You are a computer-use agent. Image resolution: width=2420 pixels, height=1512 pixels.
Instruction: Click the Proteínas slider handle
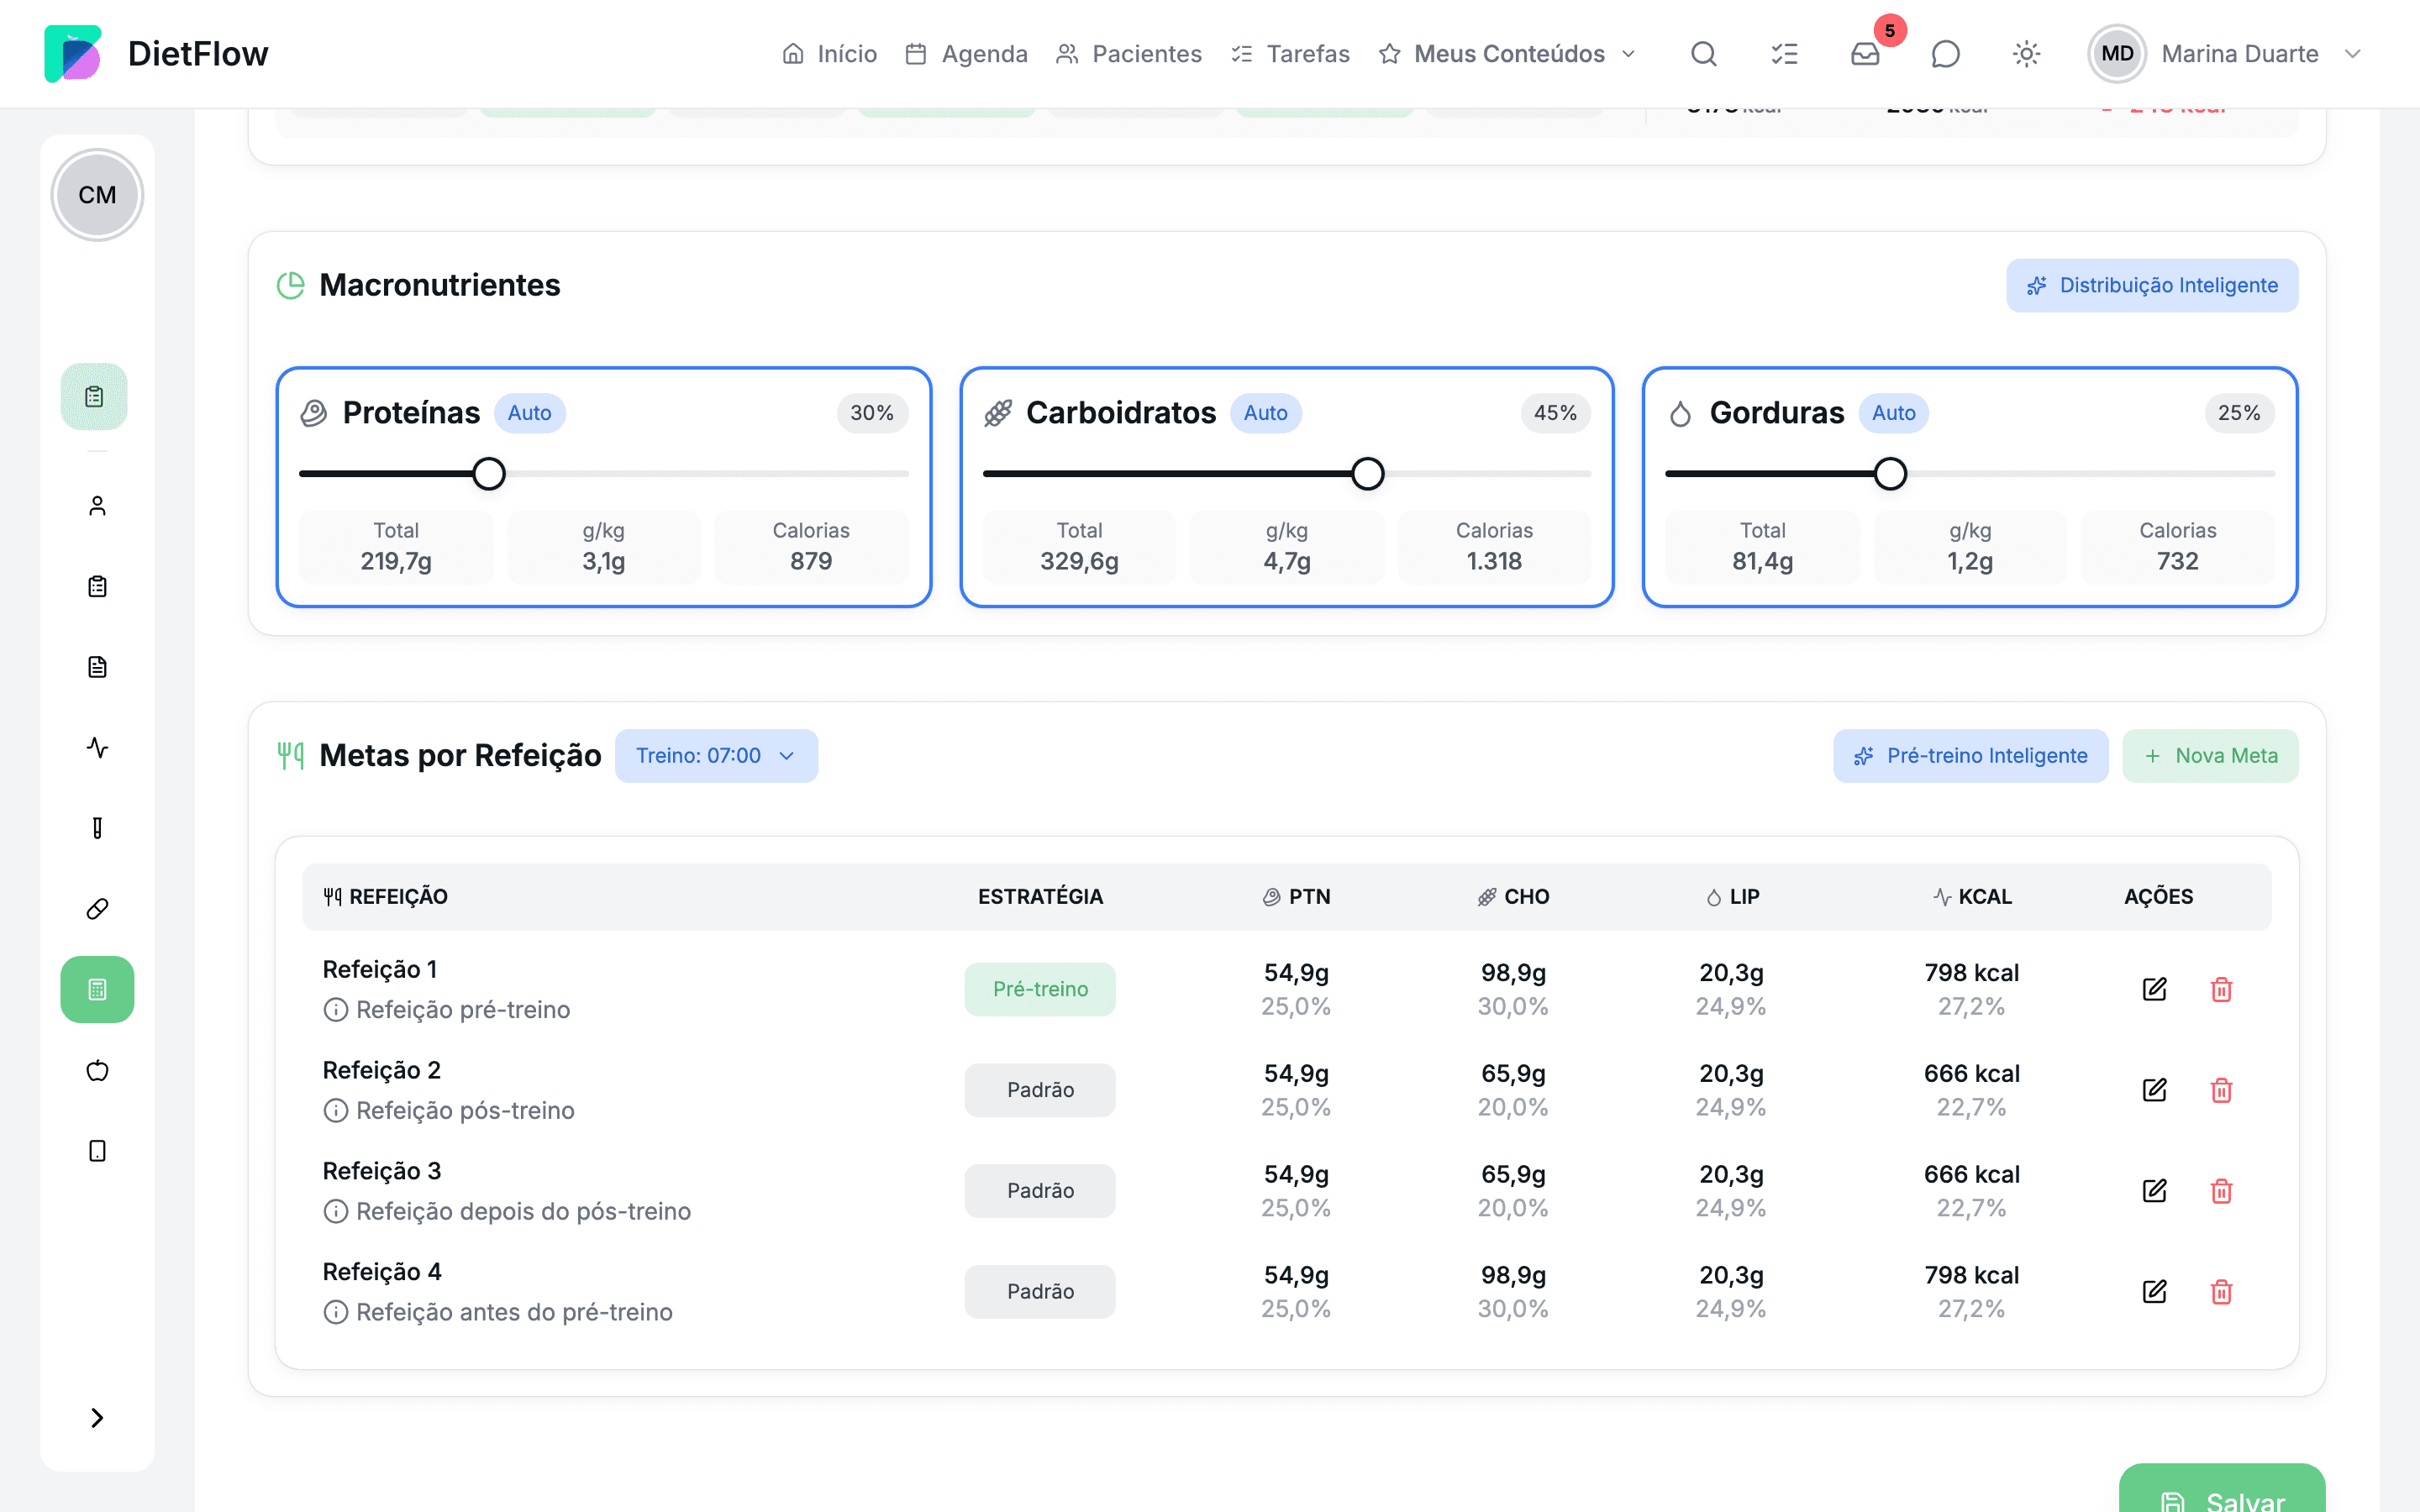point(489,474)
